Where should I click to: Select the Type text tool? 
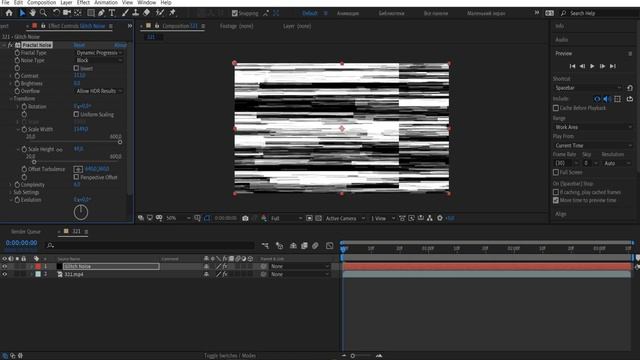[112, 13]
